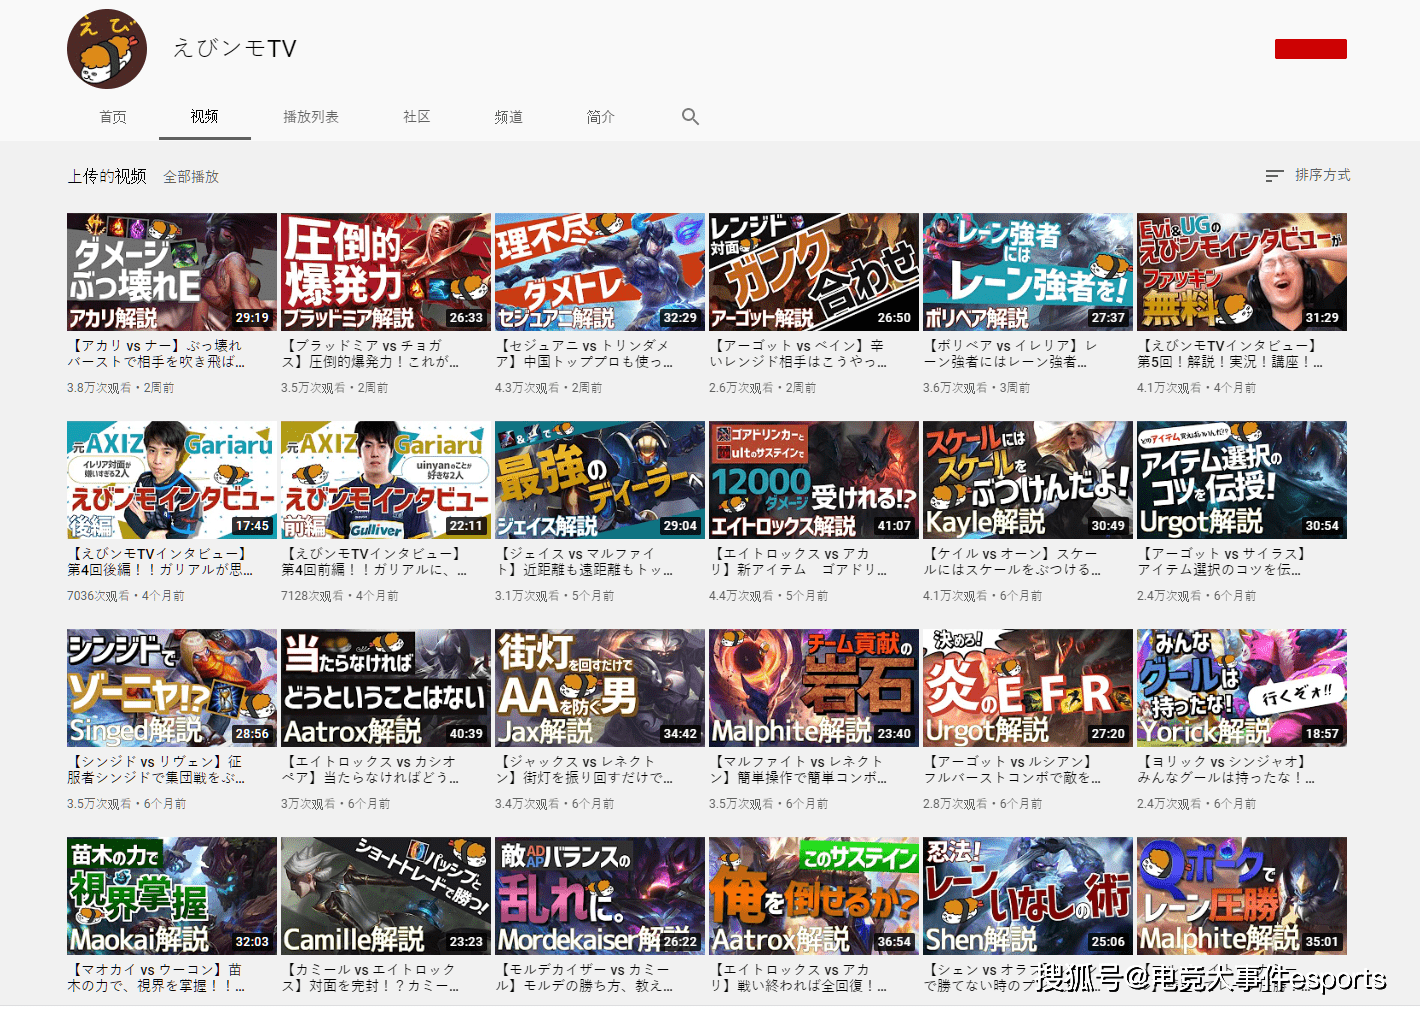Click the 【ジェイス vs マルファイト】 video title
The width and height of the screenshot is (1420, 1009).
[584, 562]
